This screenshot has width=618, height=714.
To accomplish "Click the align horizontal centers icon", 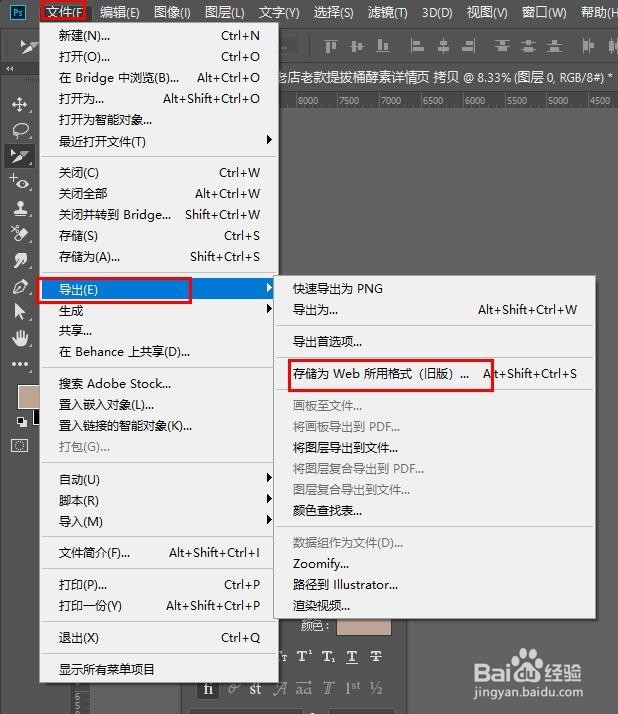I will point(443,46).
